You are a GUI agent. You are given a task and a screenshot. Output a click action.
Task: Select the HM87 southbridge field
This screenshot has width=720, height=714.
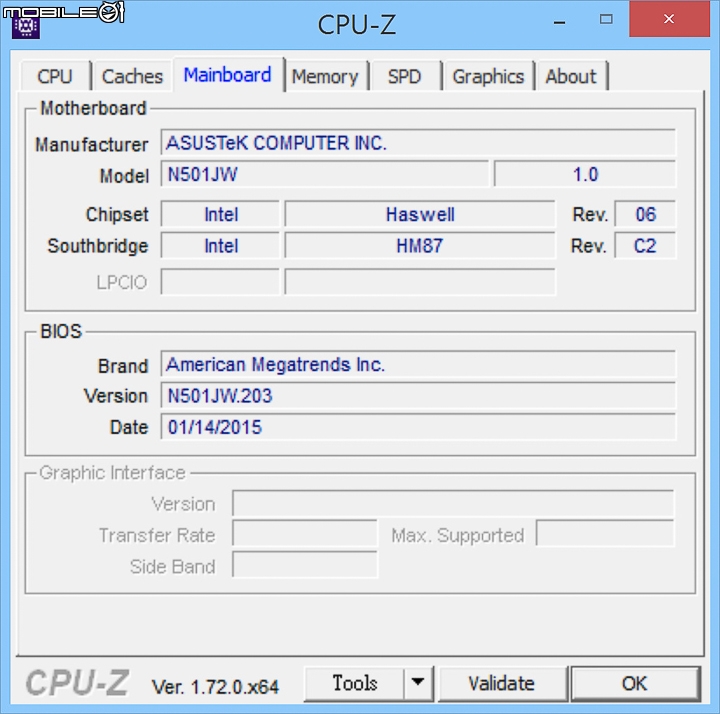(x=420, y=246)
